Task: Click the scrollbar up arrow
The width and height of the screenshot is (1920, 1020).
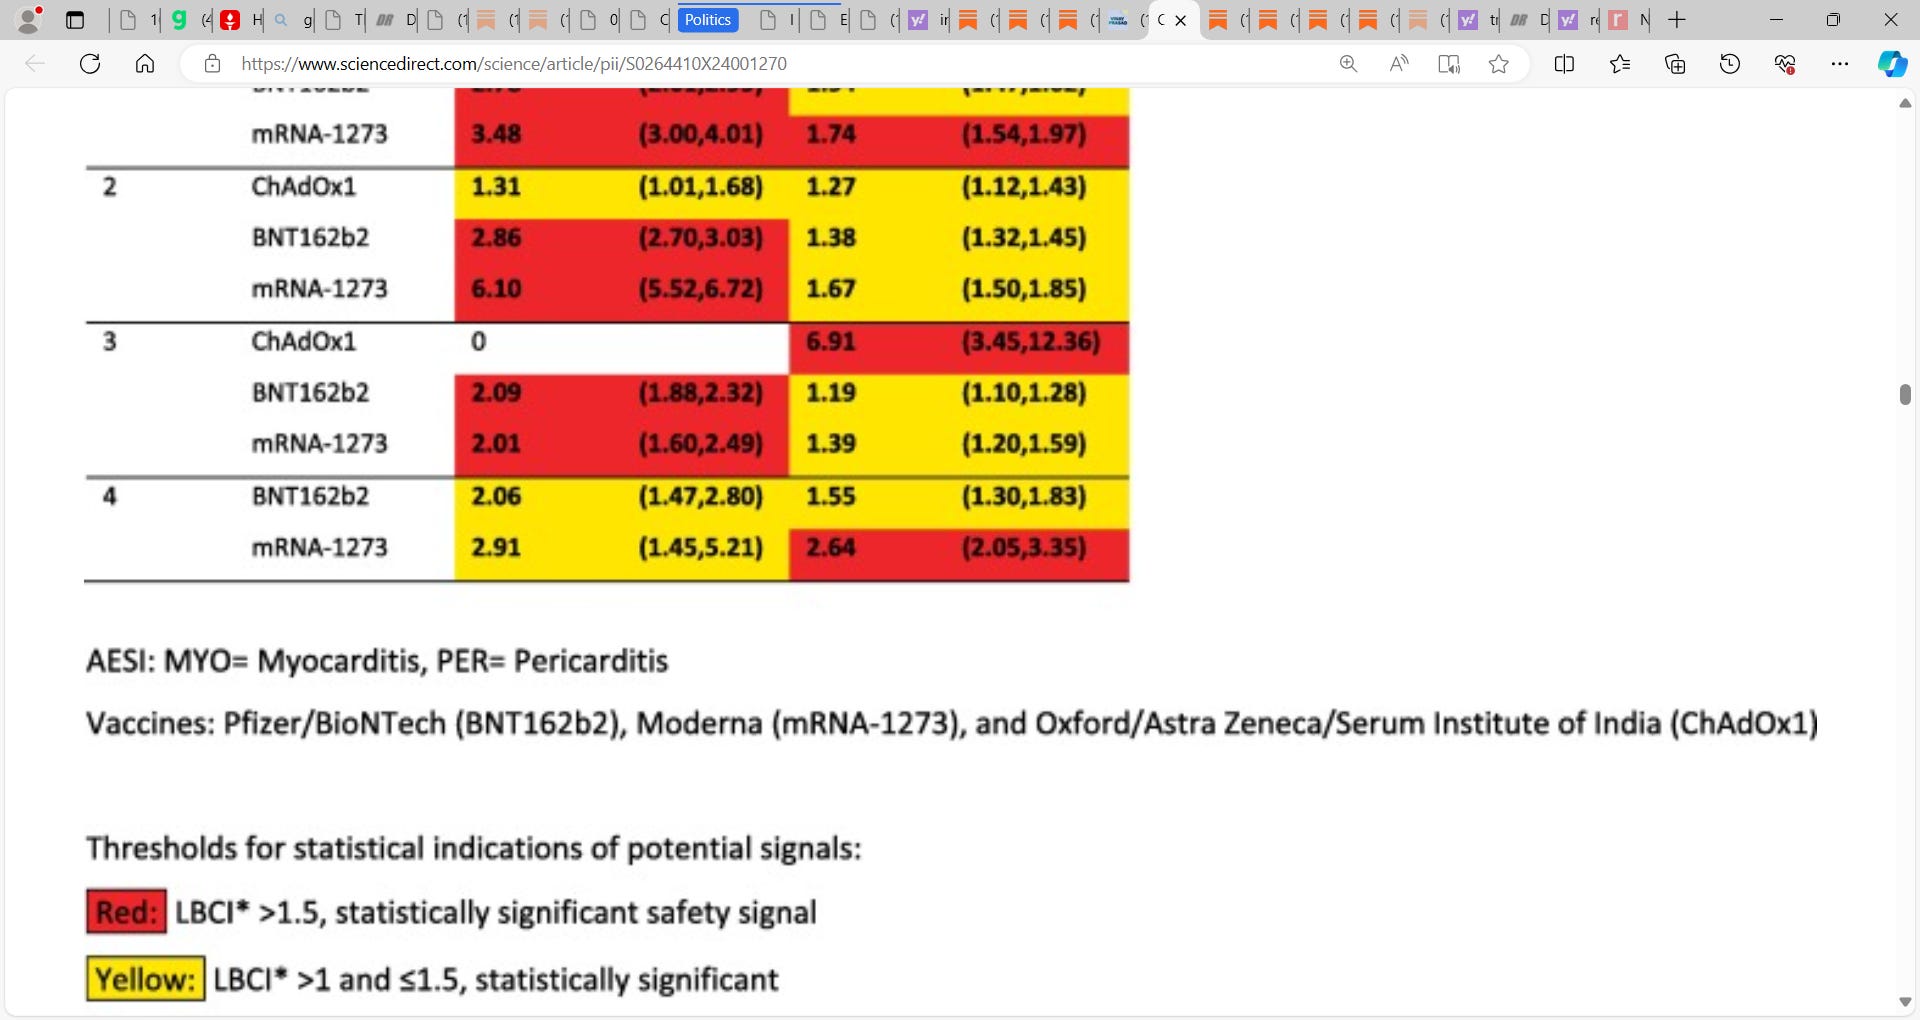Action: pyautogui.click(x=1905, y=103)
